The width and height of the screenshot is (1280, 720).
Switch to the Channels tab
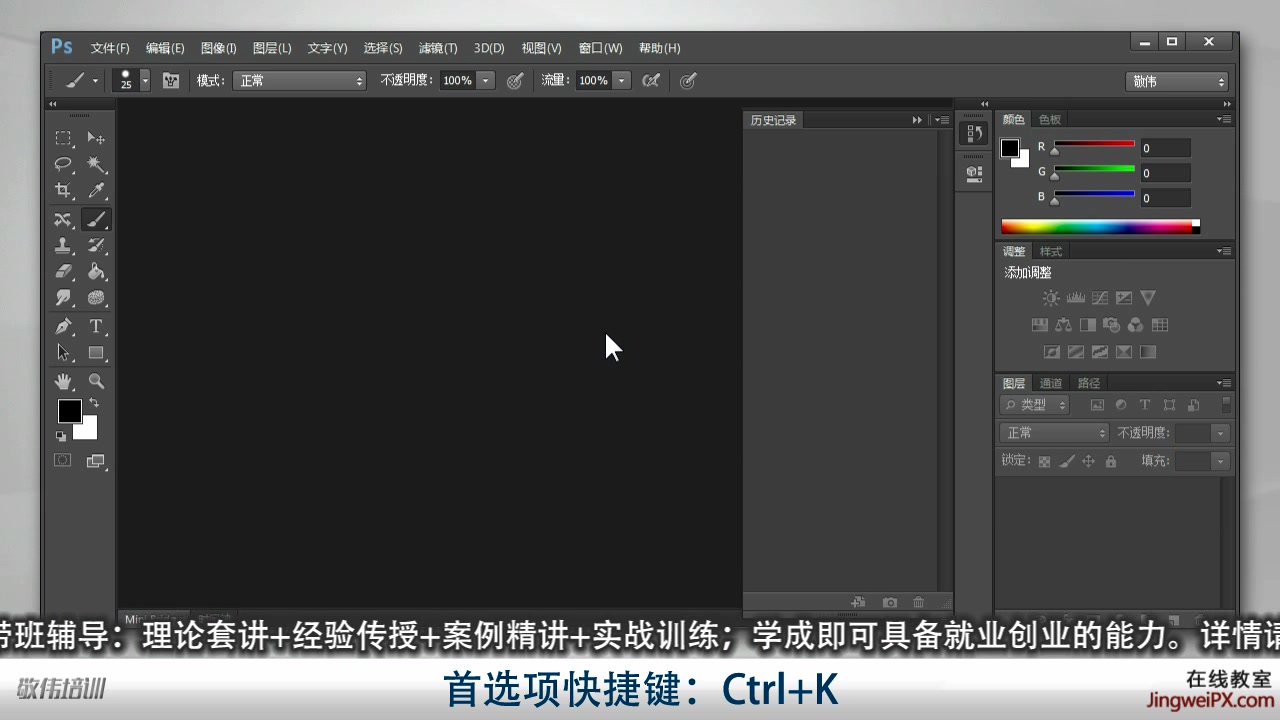tap(1051, 383)
